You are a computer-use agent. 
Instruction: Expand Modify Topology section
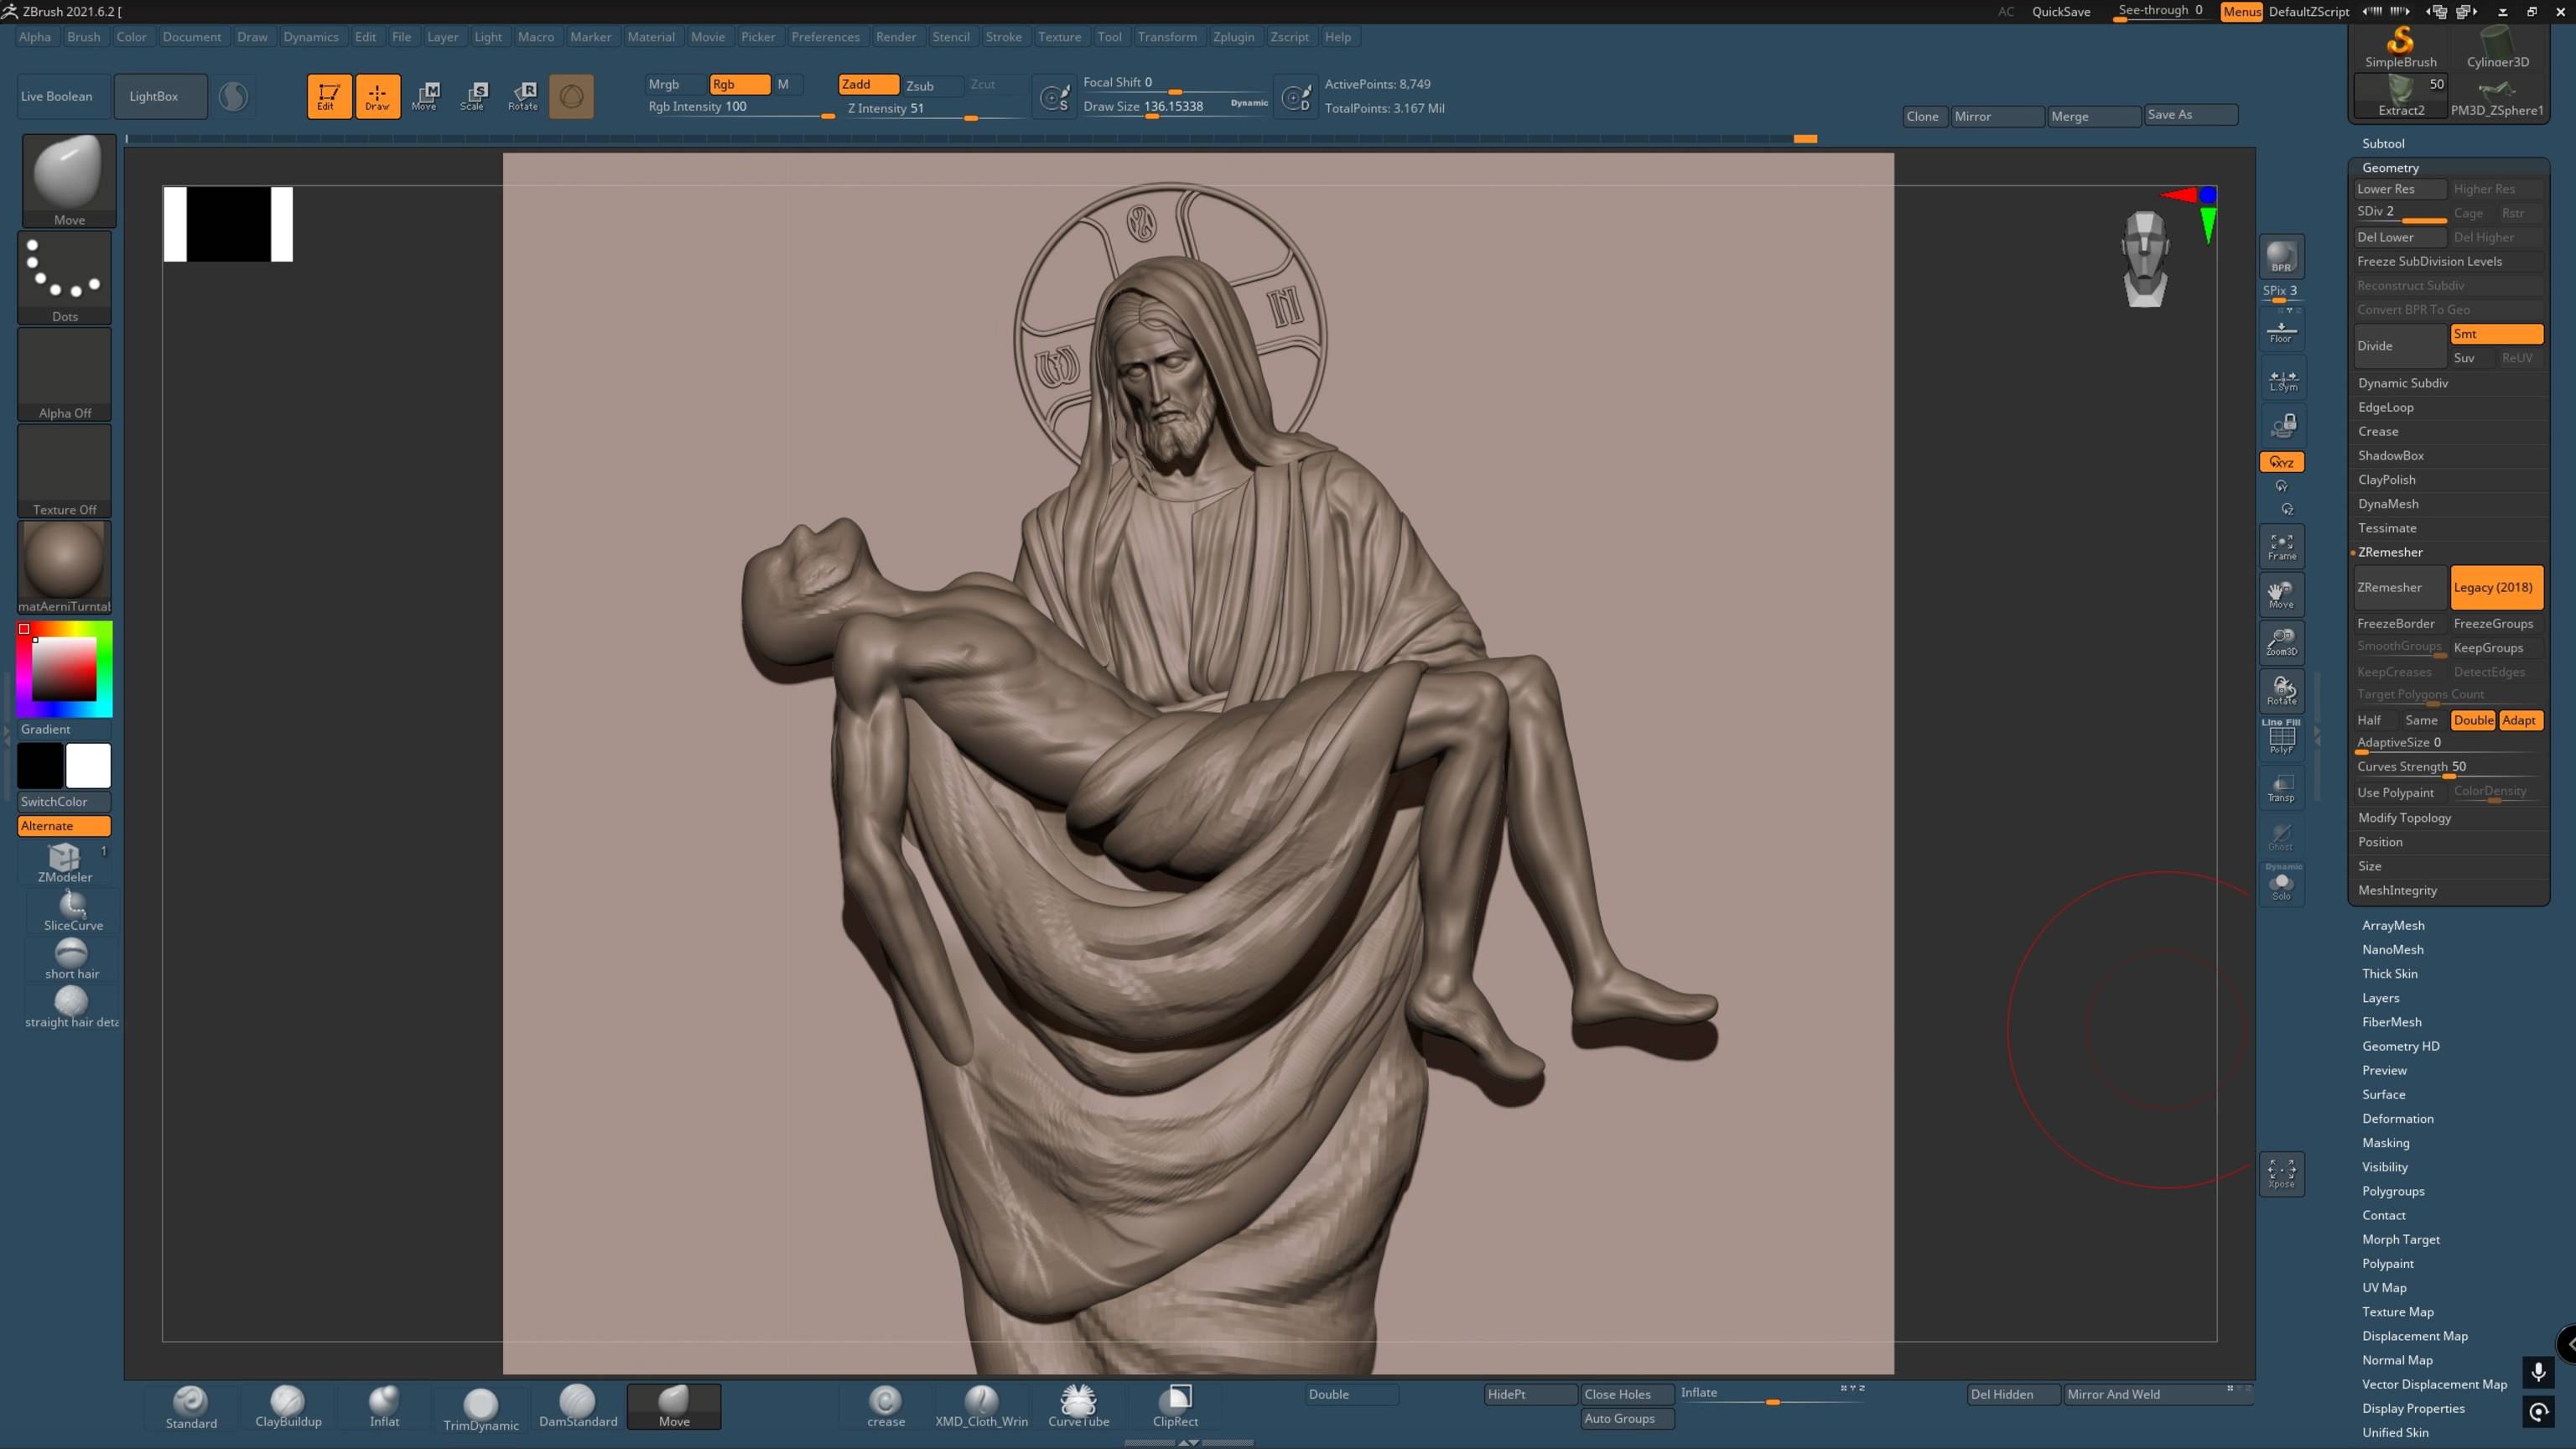(2404, 818)
